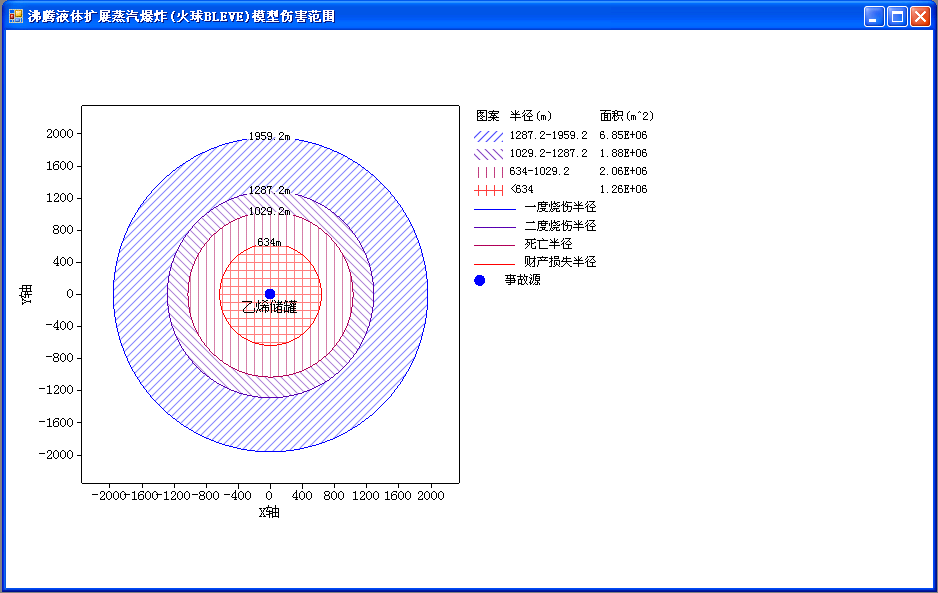Click the diagonal blue hatch legend swatch for 1287.2-1959.2
938x593 pixels.
(489, 136)
